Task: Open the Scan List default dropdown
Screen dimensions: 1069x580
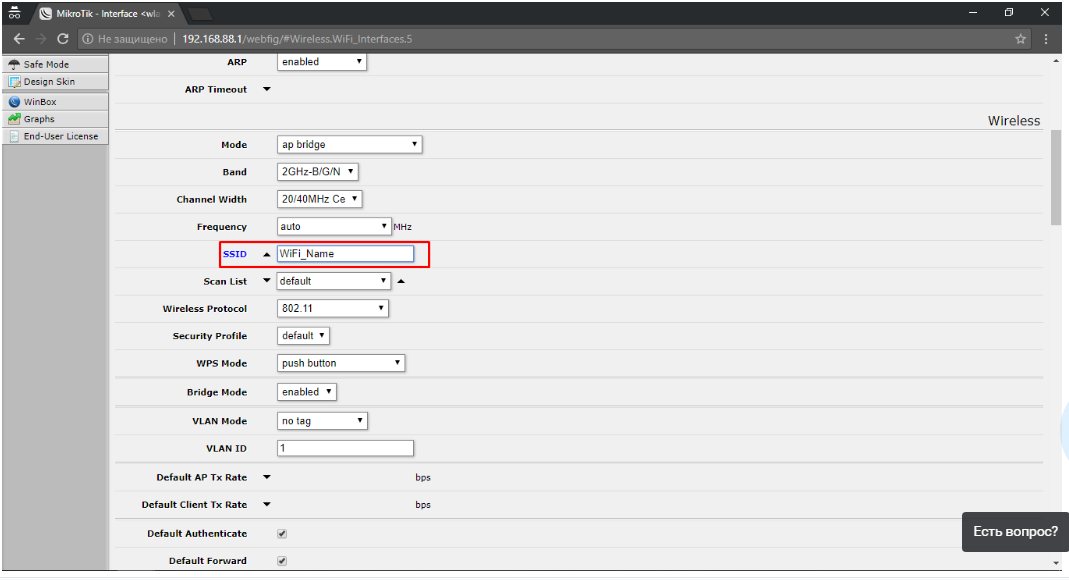Action: tap(334, 281)
